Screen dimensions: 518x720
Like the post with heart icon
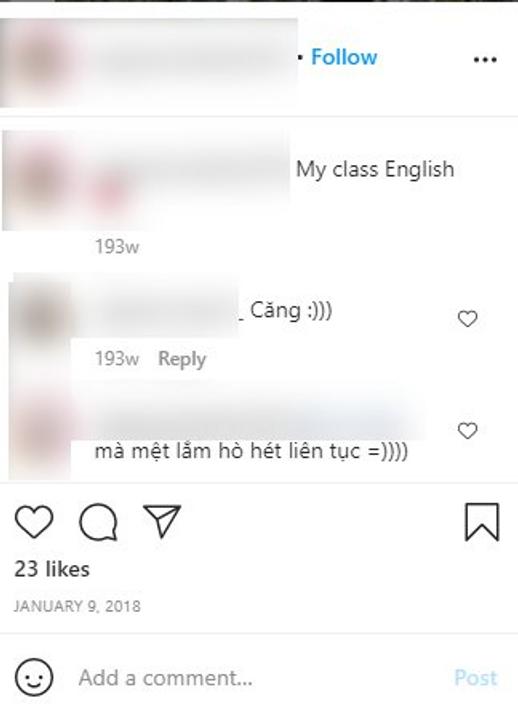click(x=34, y=522)
